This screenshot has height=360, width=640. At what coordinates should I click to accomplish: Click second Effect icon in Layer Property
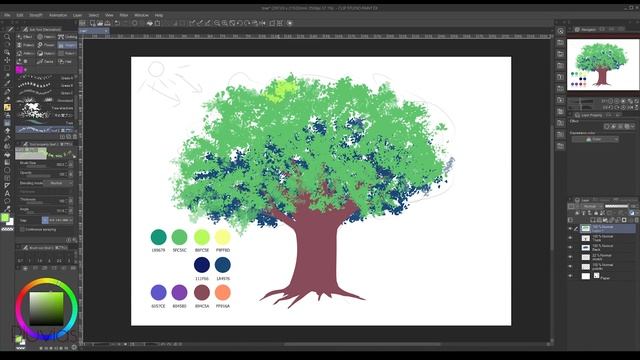point(614,127)
